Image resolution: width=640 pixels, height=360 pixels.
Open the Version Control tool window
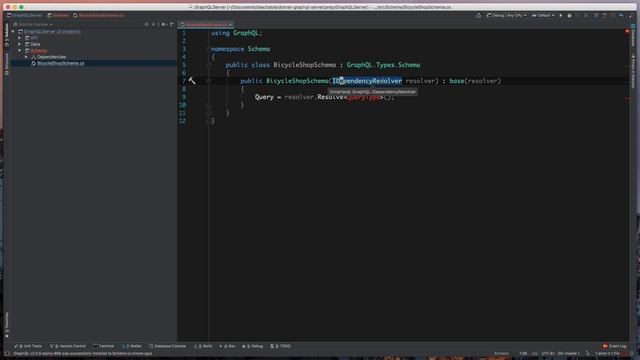pyautogui.click(x=68, y=346)
